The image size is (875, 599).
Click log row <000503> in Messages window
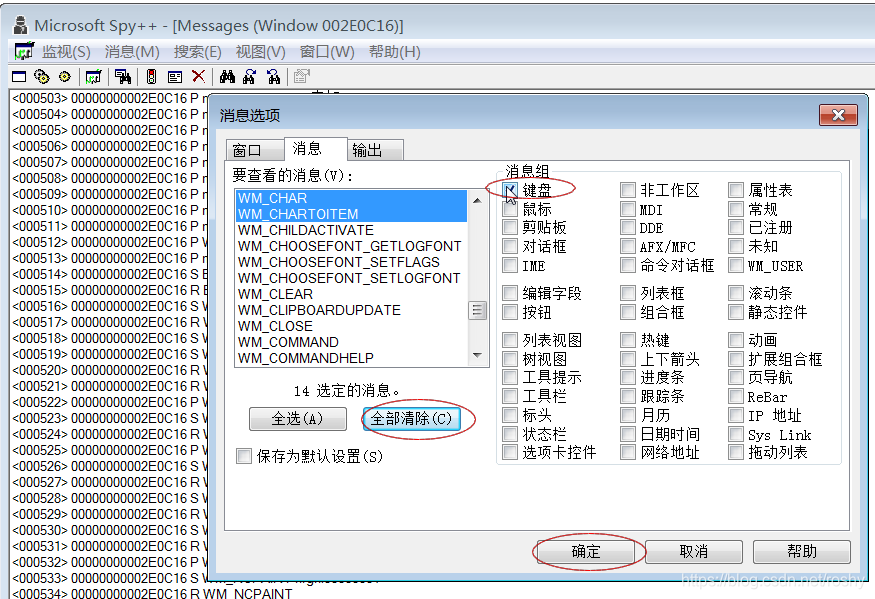point(109,98)
